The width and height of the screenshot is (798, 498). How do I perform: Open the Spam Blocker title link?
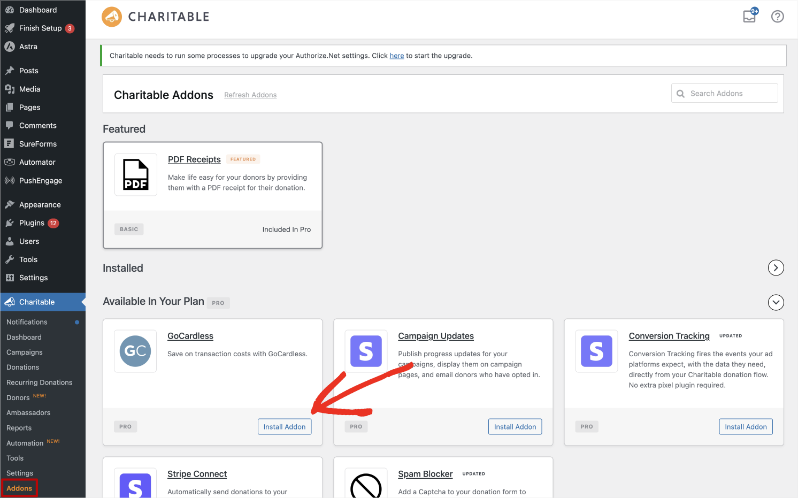(x=425, y=474)
